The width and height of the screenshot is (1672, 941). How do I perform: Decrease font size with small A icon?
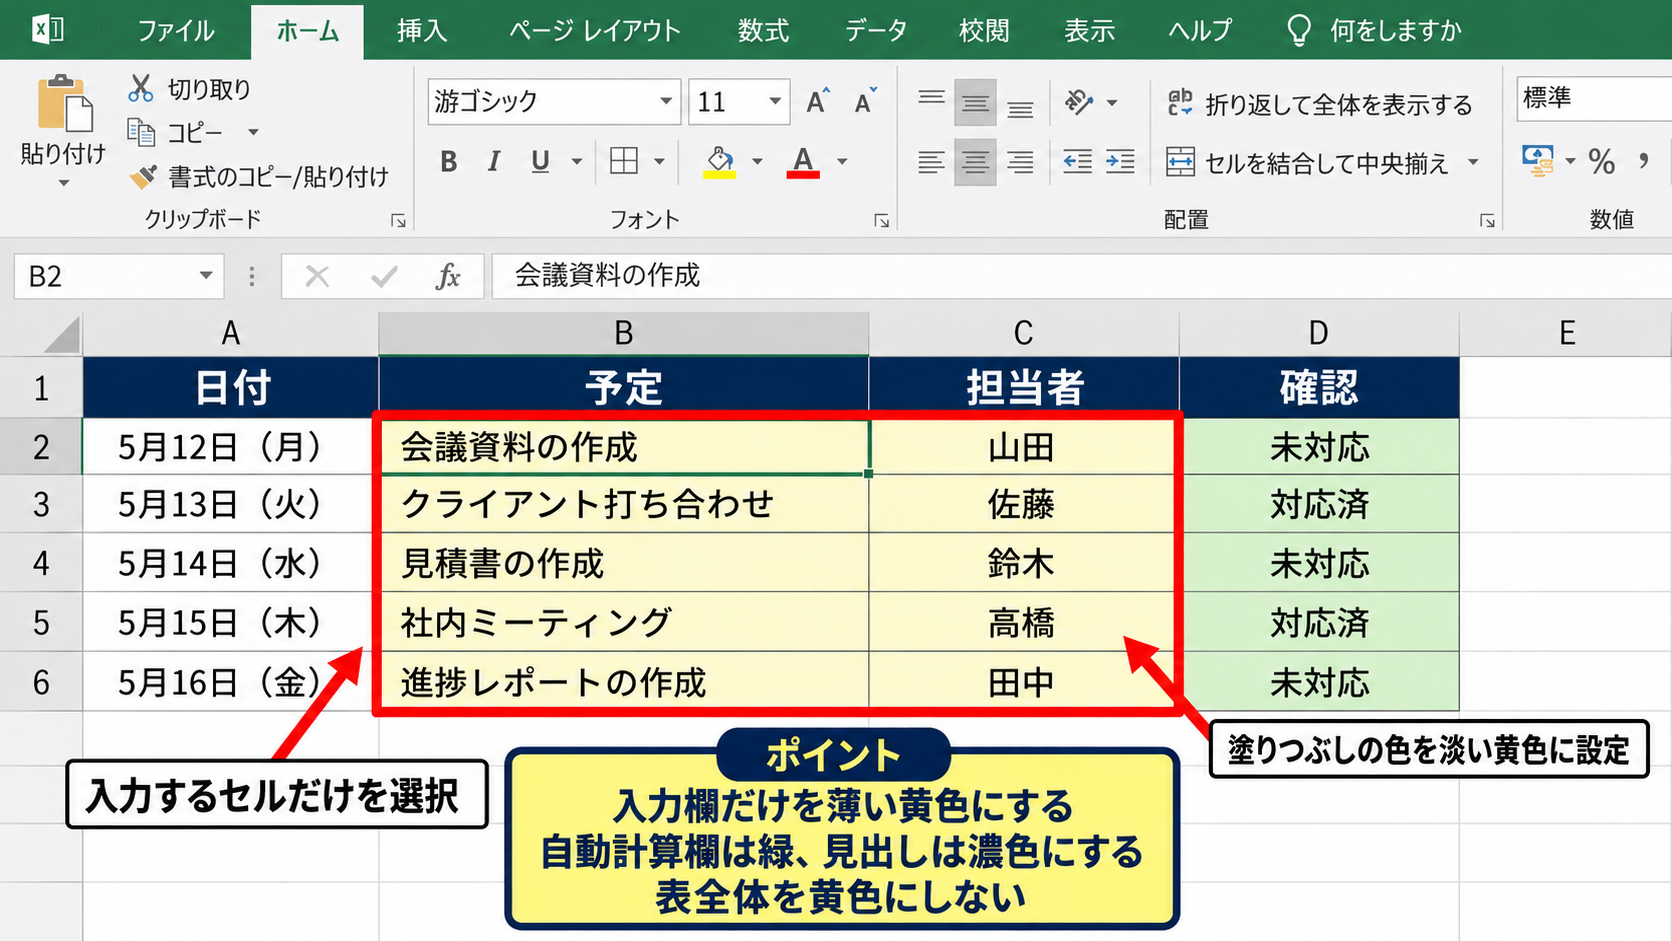865,101
